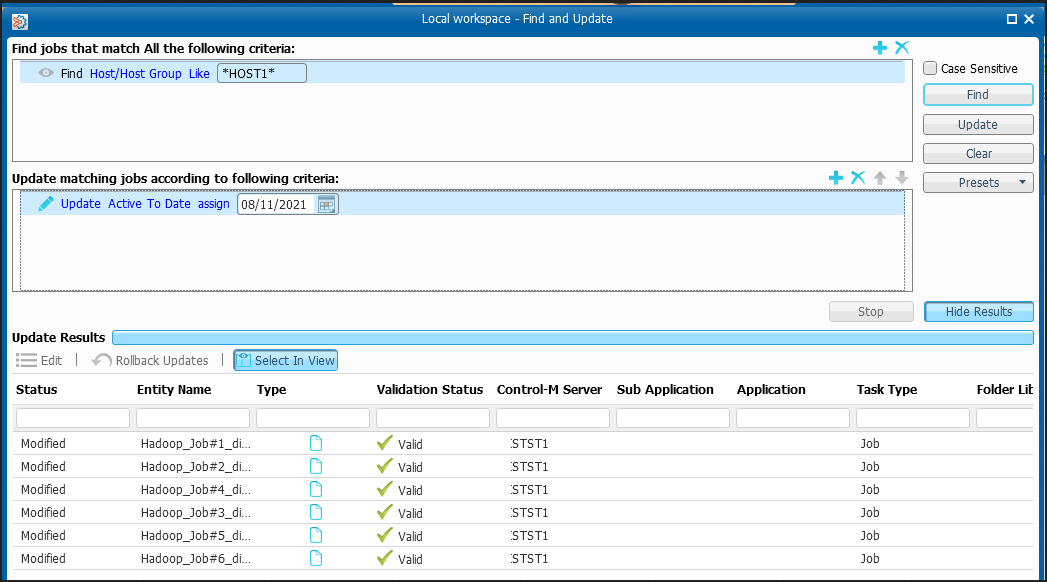The image size is (1047, 582).
Task: Change the Like operator in find criterion
Action: tap(199, 73)
